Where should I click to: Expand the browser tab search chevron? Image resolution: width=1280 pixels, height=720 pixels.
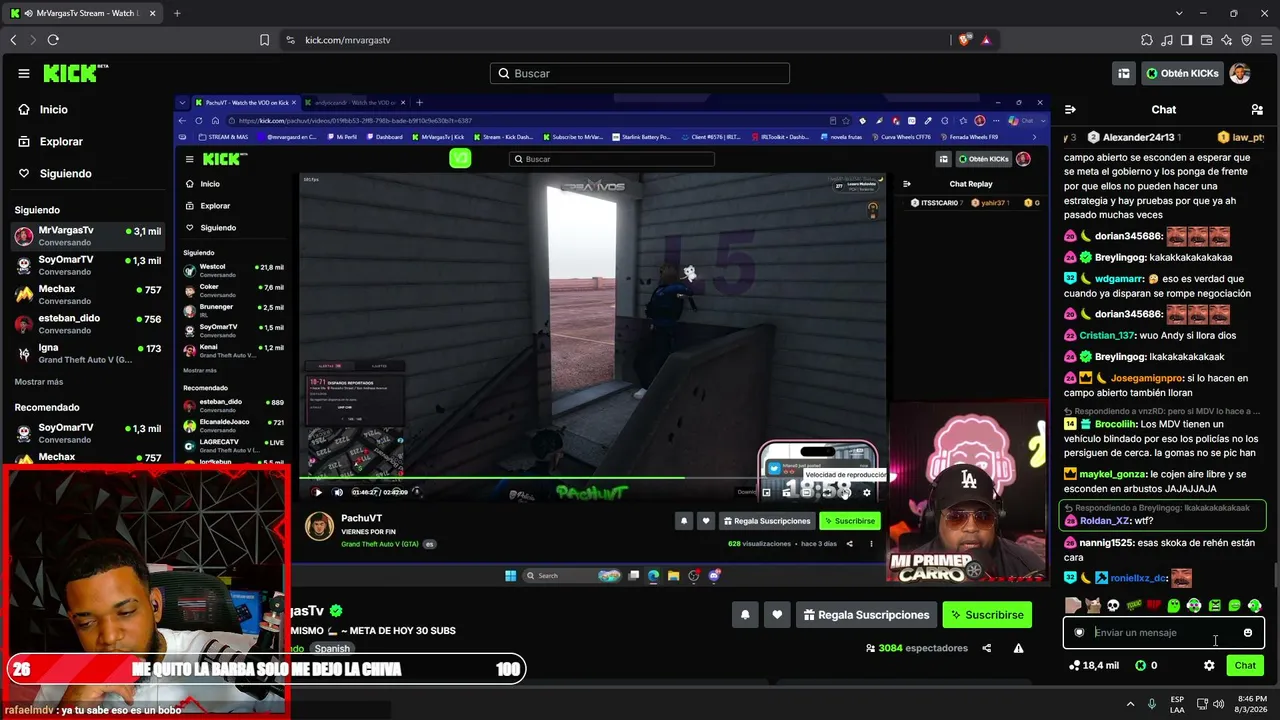coord(1179,13)
